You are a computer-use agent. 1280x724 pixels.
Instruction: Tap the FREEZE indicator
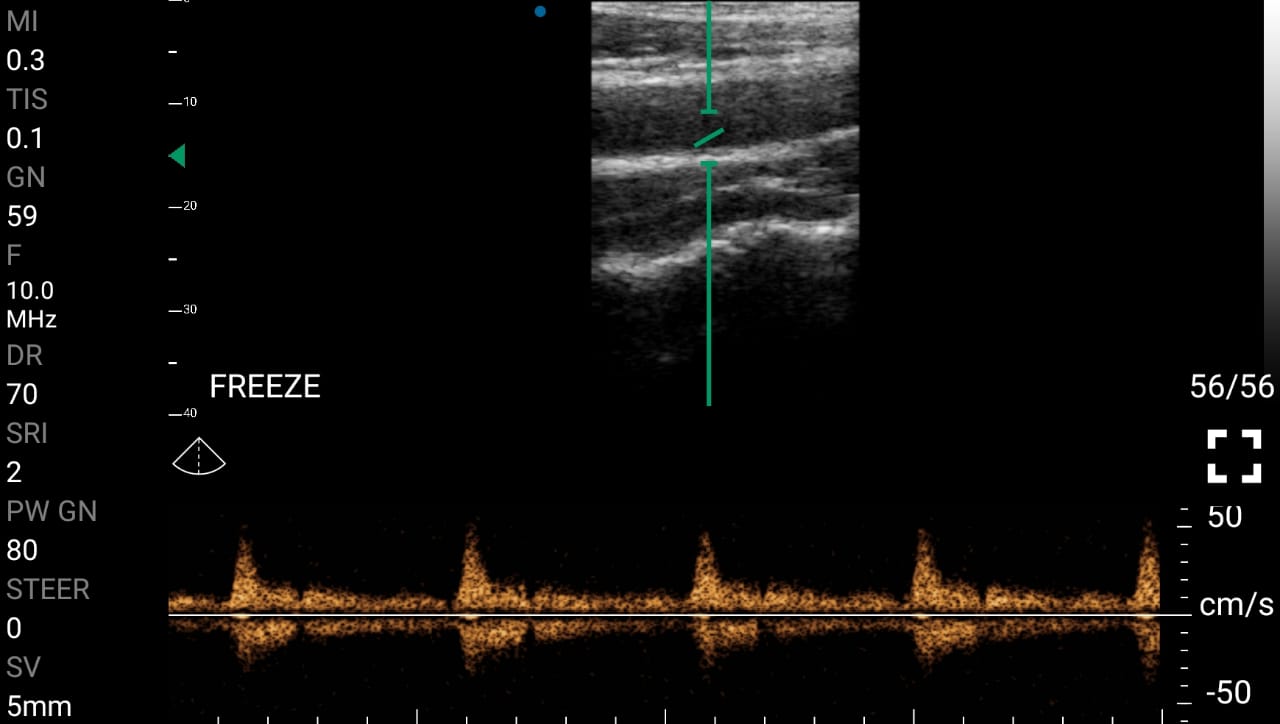pyautogui.click(x=265, y=387)
